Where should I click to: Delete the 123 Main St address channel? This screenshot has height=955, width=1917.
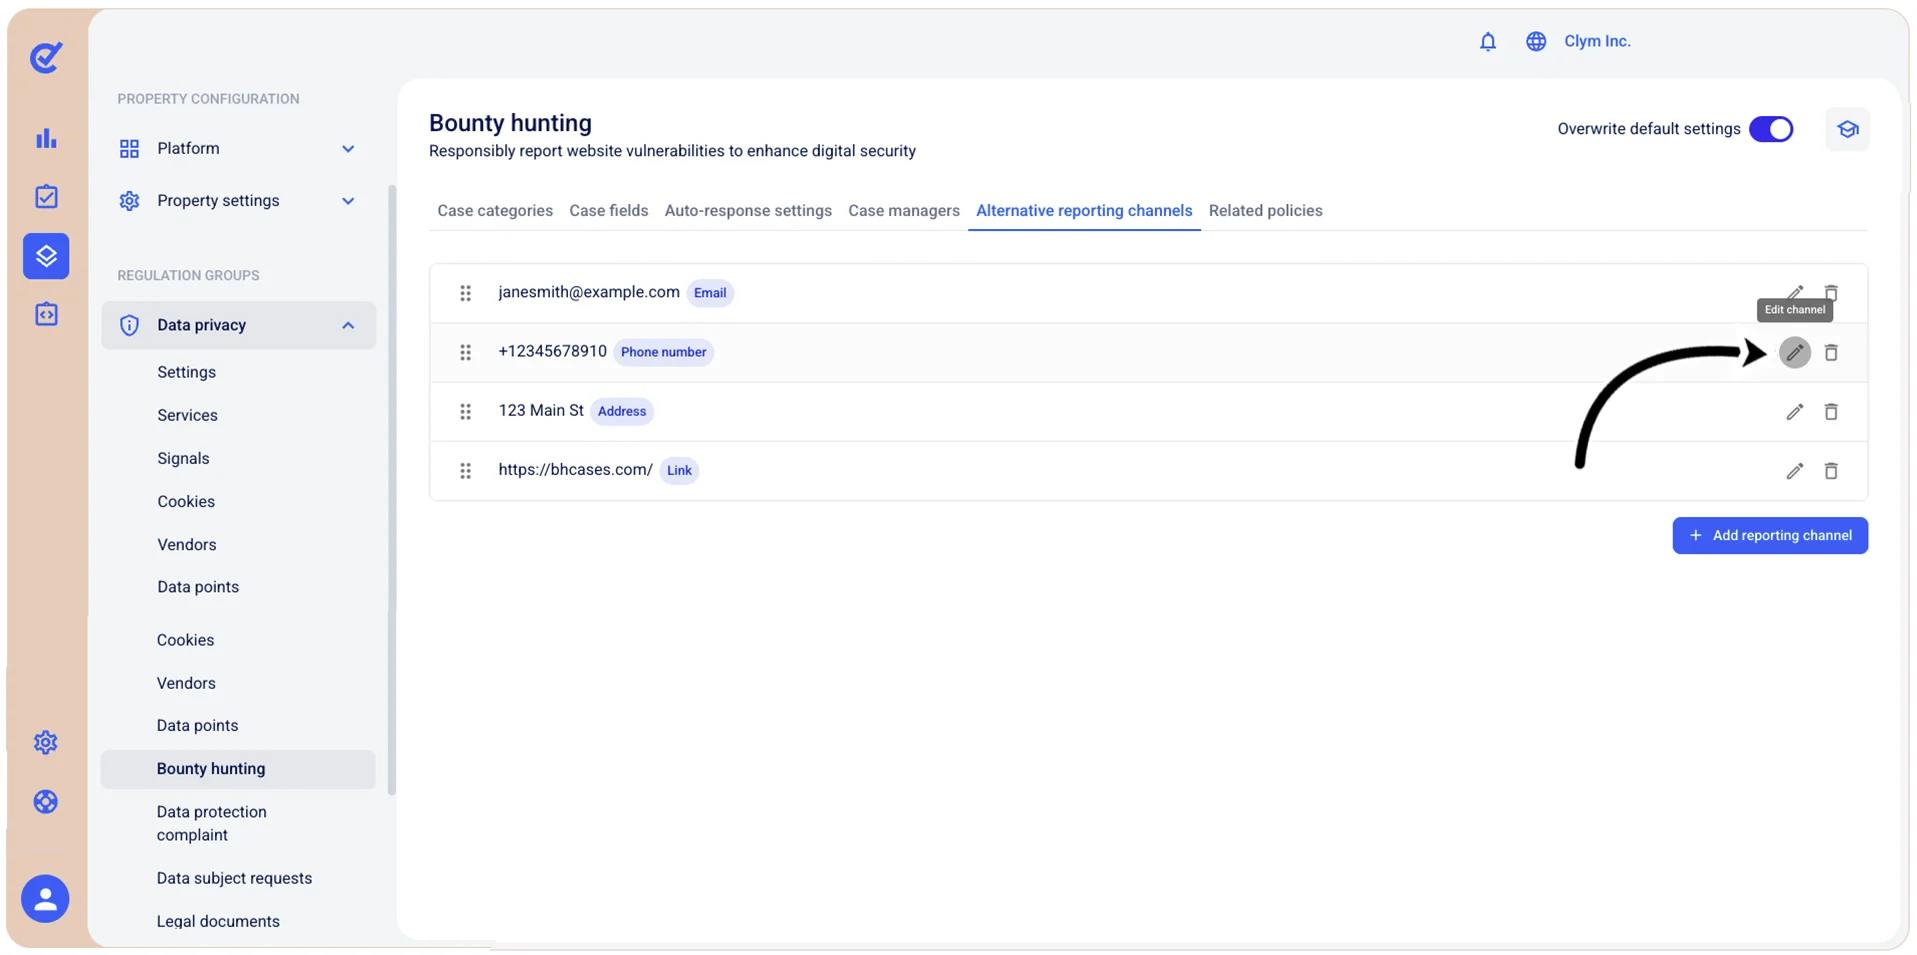point(1831,411)
